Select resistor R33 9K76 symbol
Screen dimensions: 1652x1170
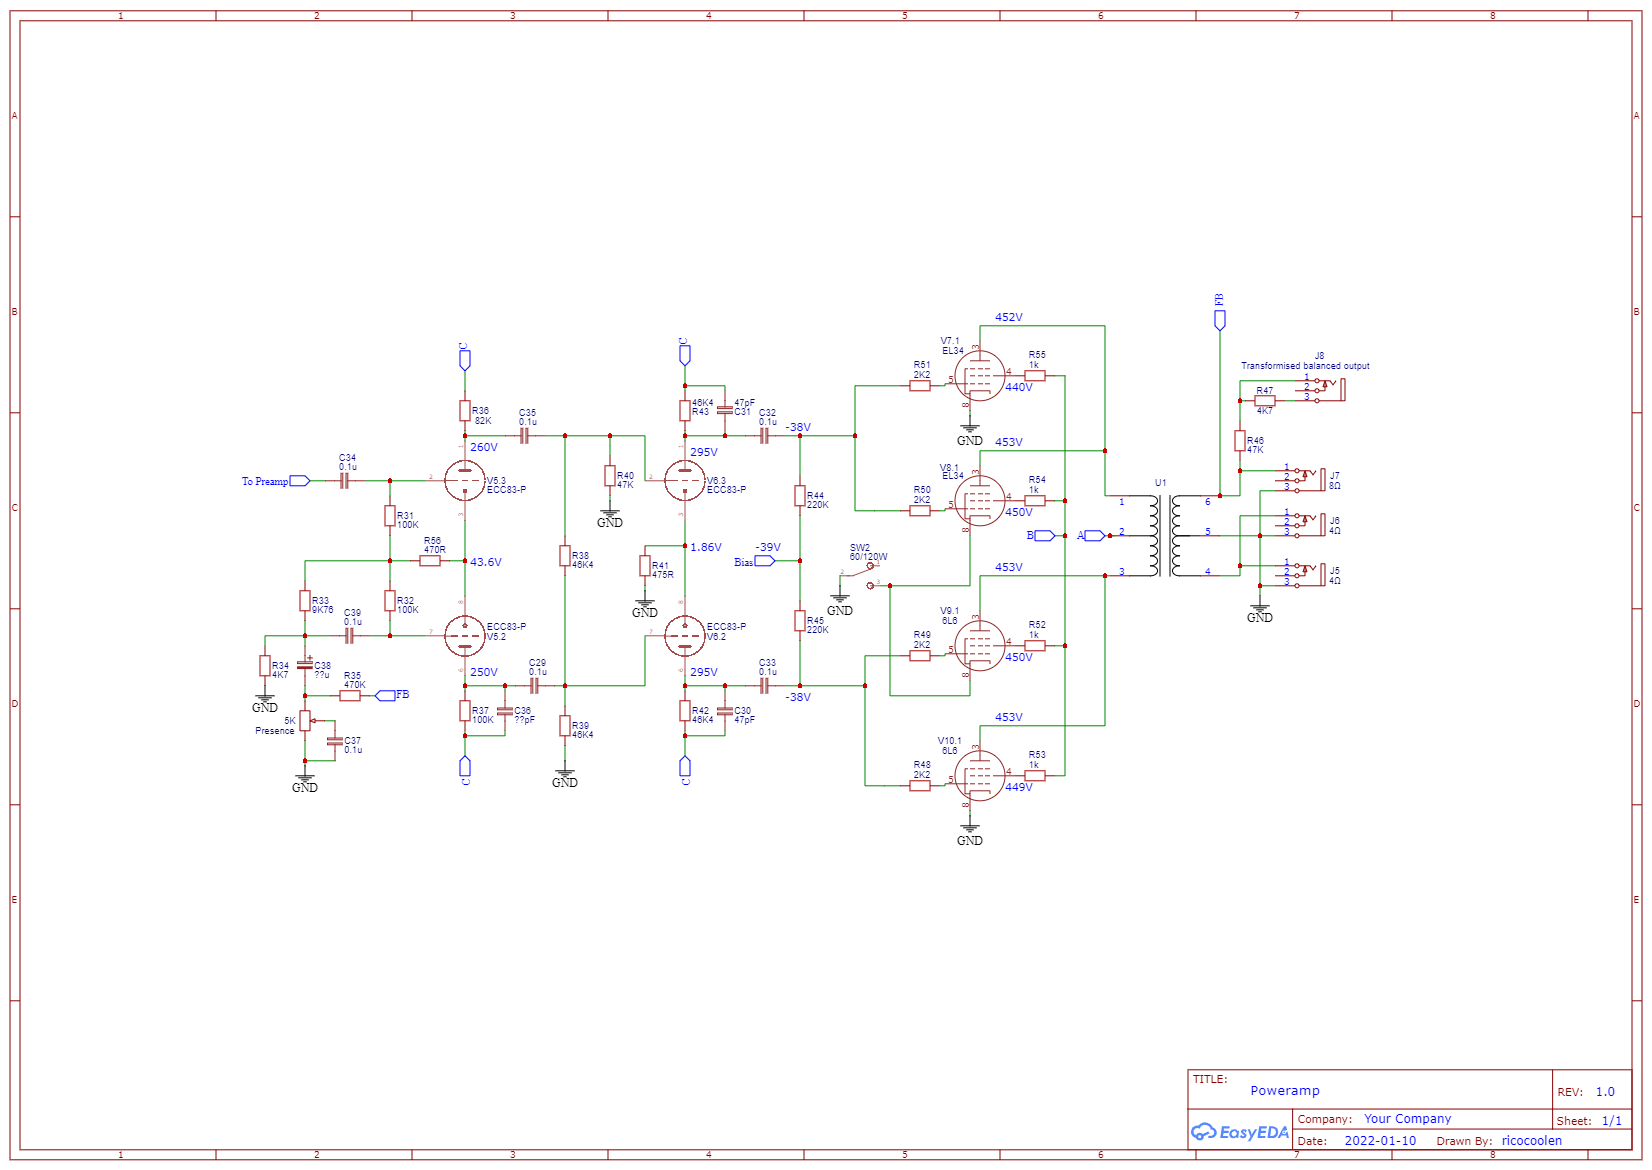coord(305,600)
